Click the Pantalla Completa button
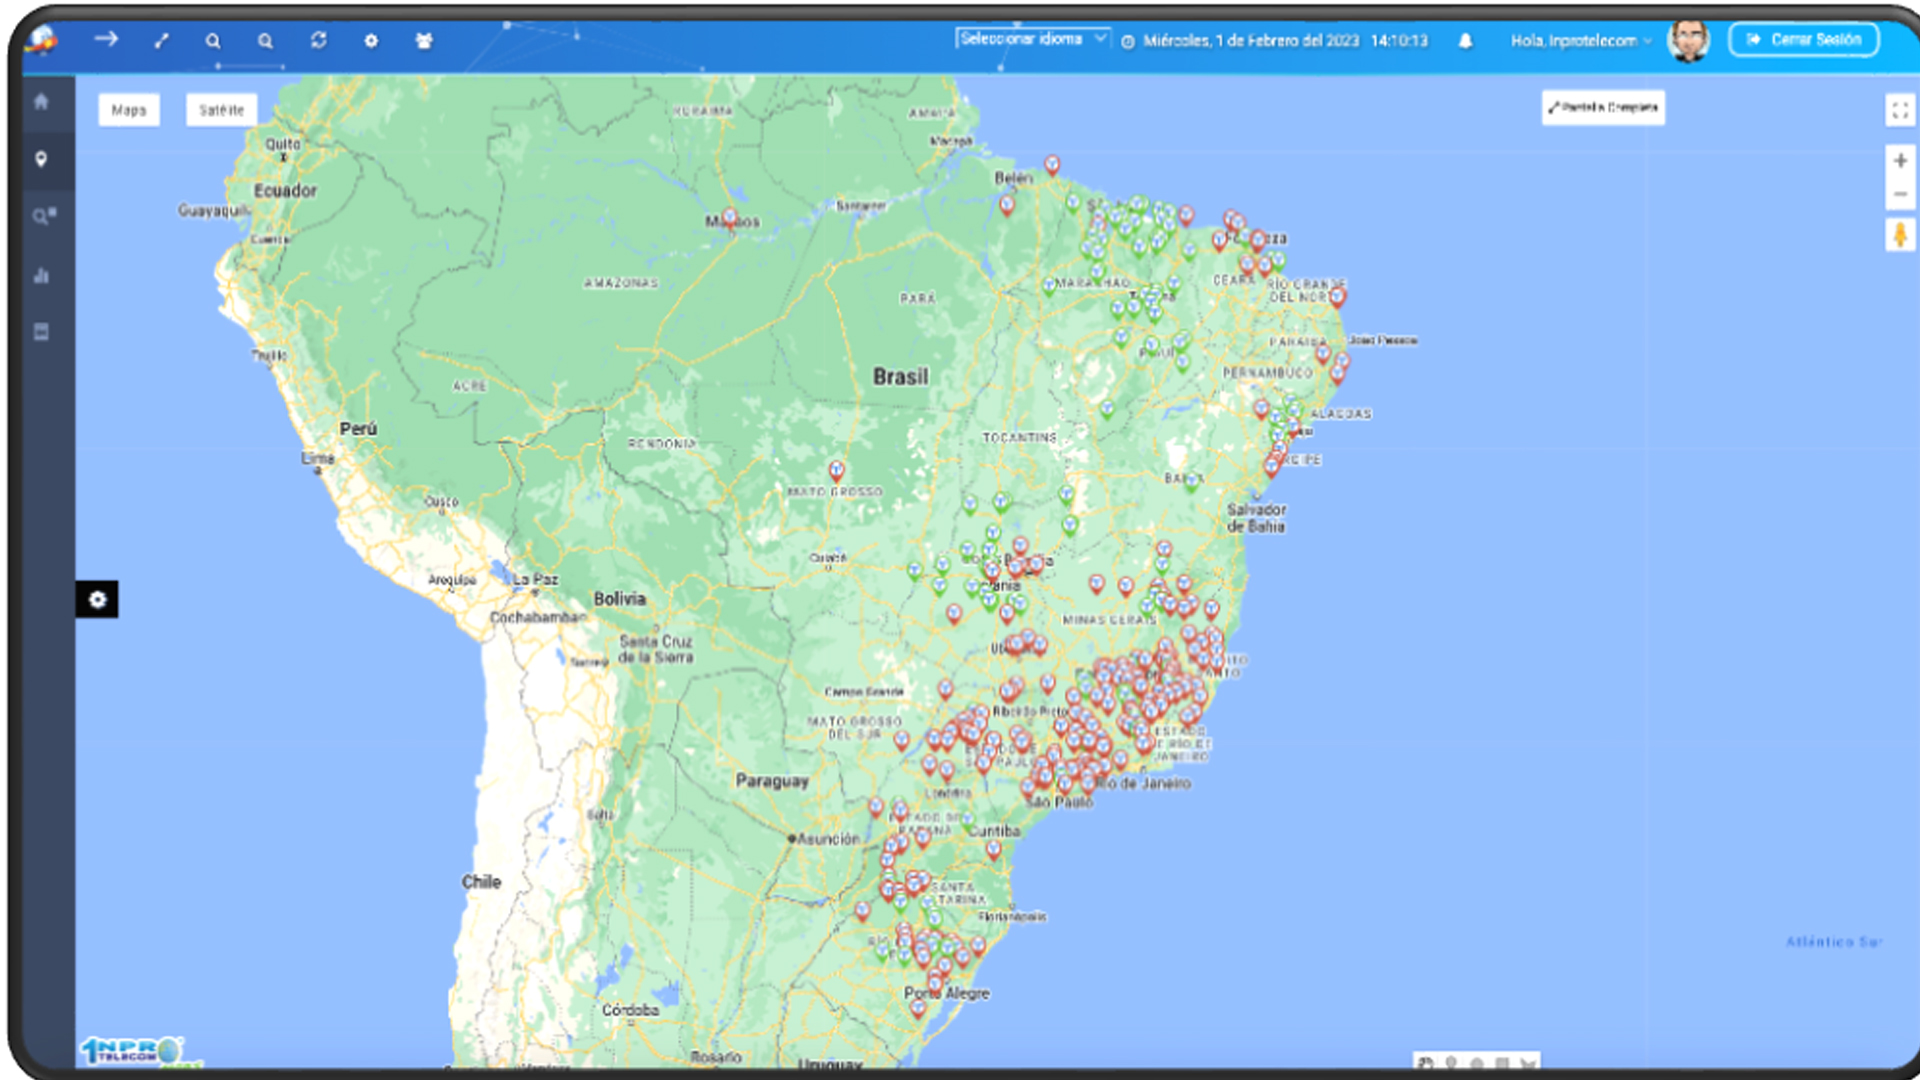1920x1080 pixels. tap(1603, 107)
